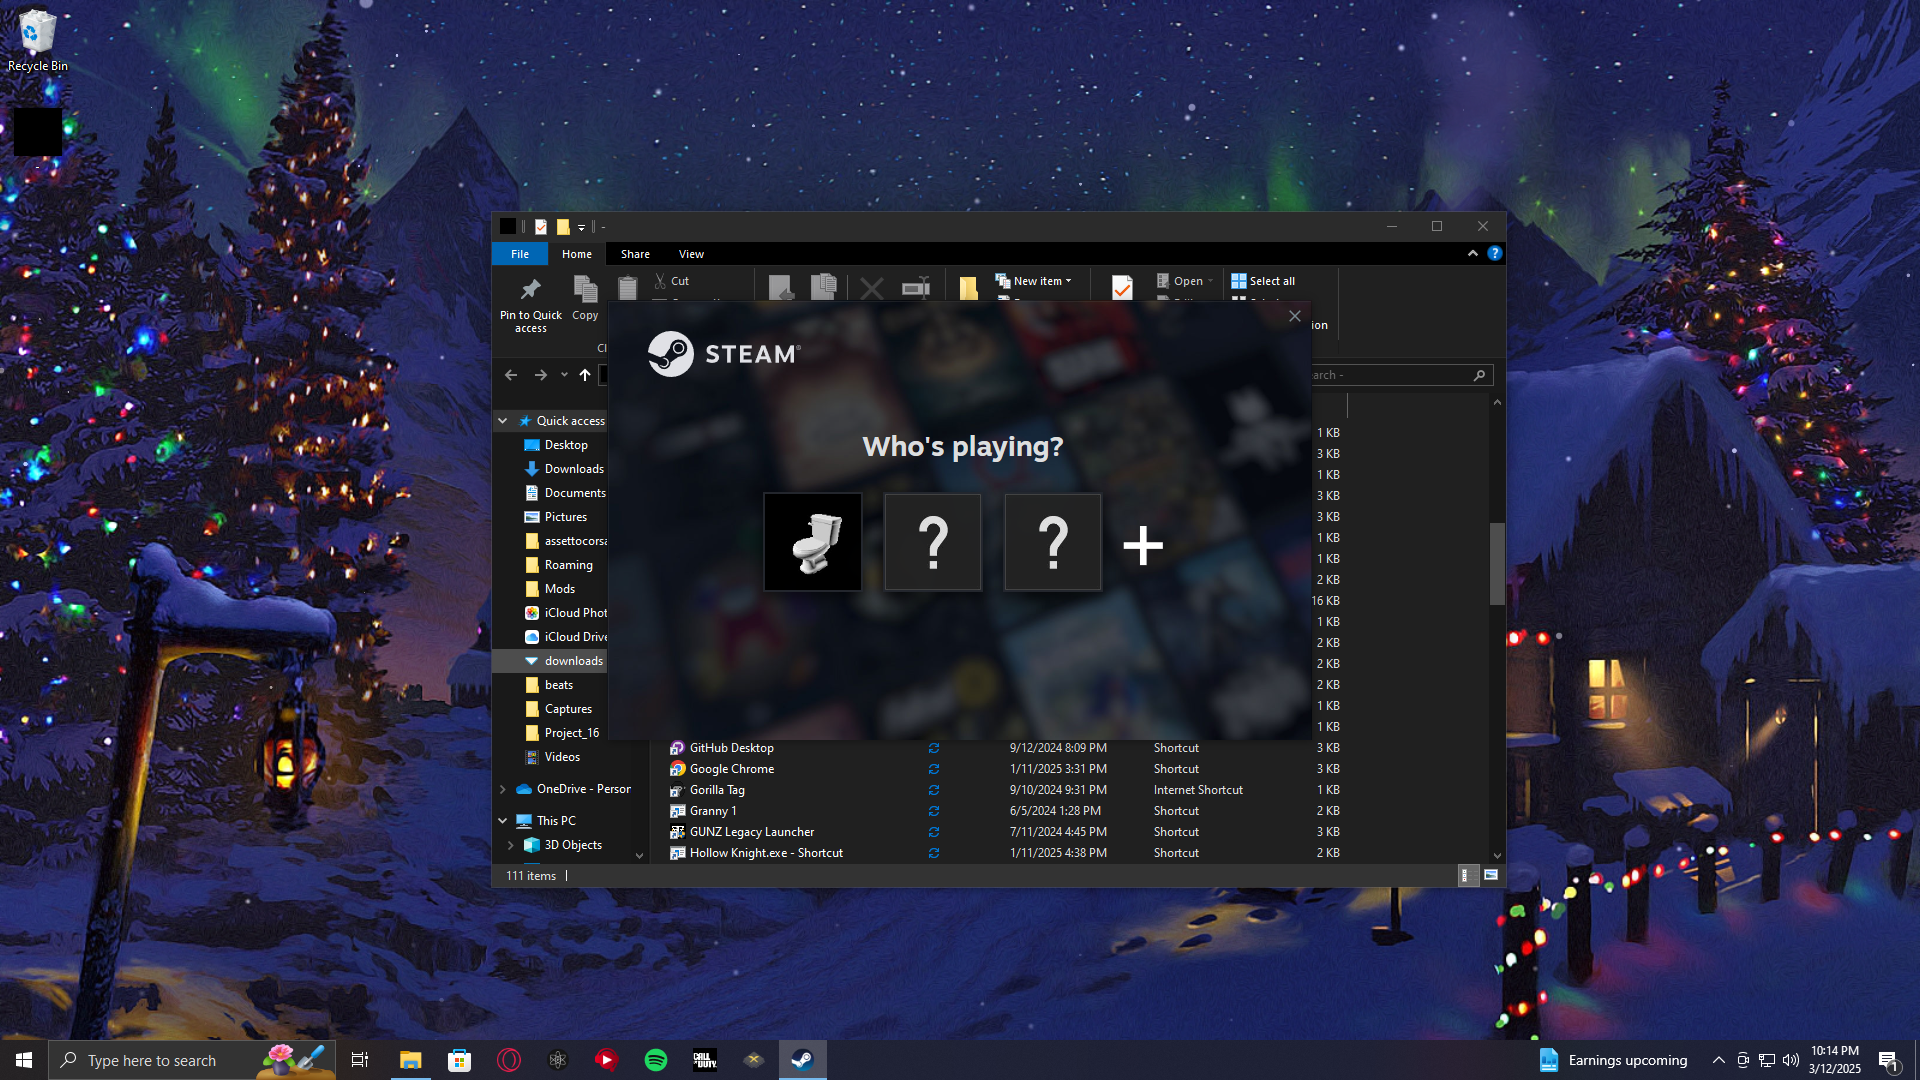
Task: Switch to the Home ribbon tab
Action: click(x=577, y=254)
